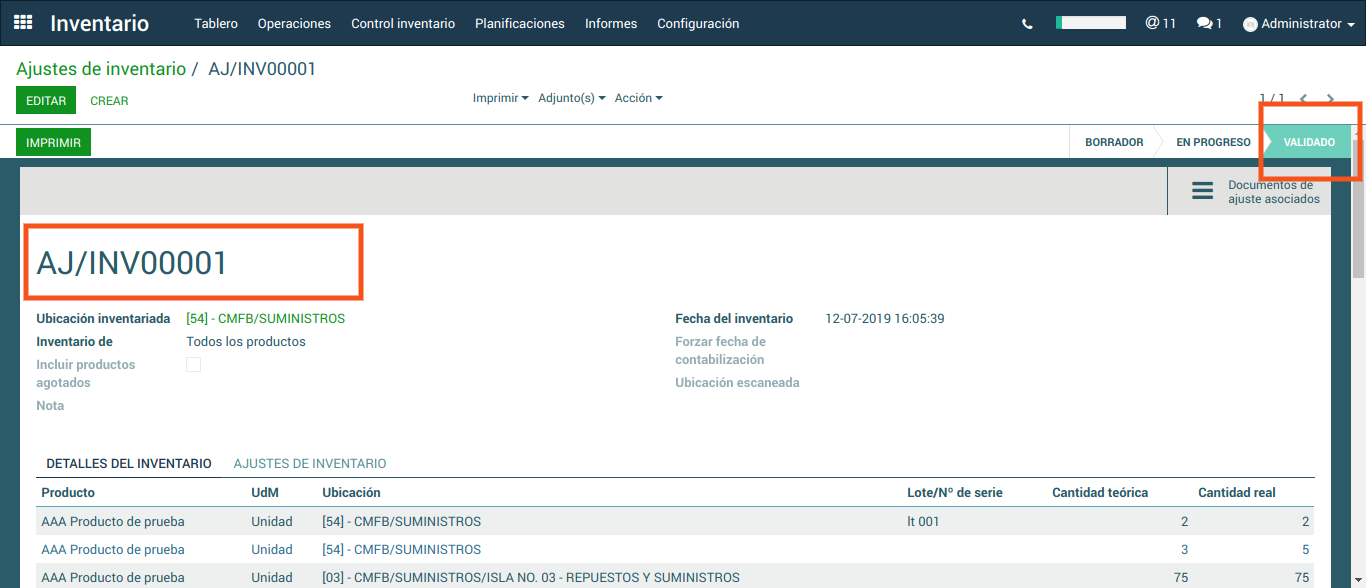
Task: Go to the previous record arrow
Action: pos(1303,99)
